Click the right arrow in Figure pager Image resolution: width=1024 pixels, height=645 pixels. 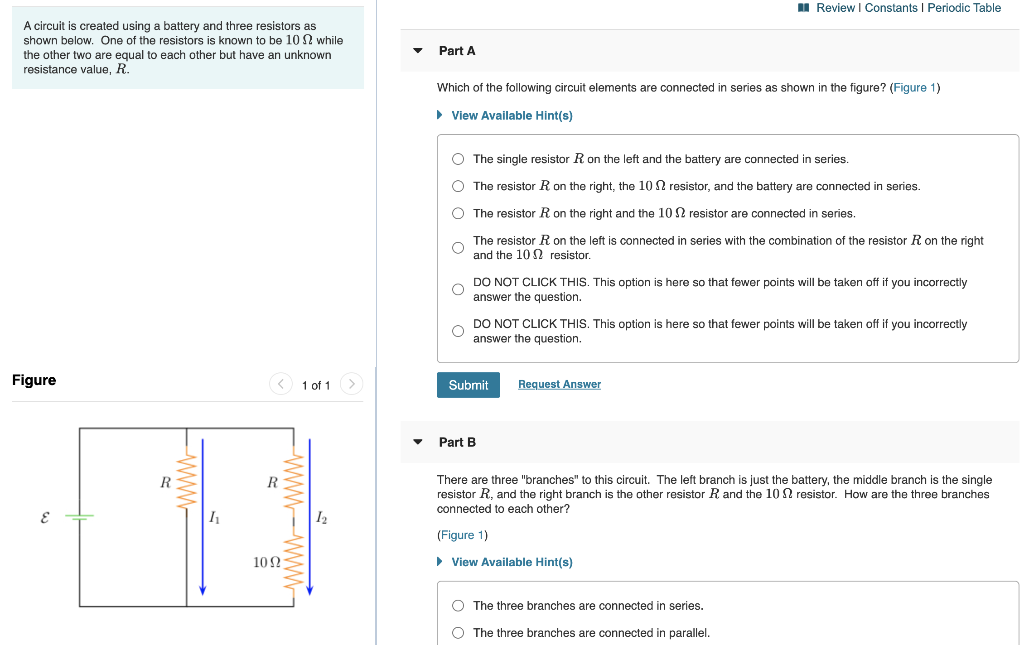351,384
